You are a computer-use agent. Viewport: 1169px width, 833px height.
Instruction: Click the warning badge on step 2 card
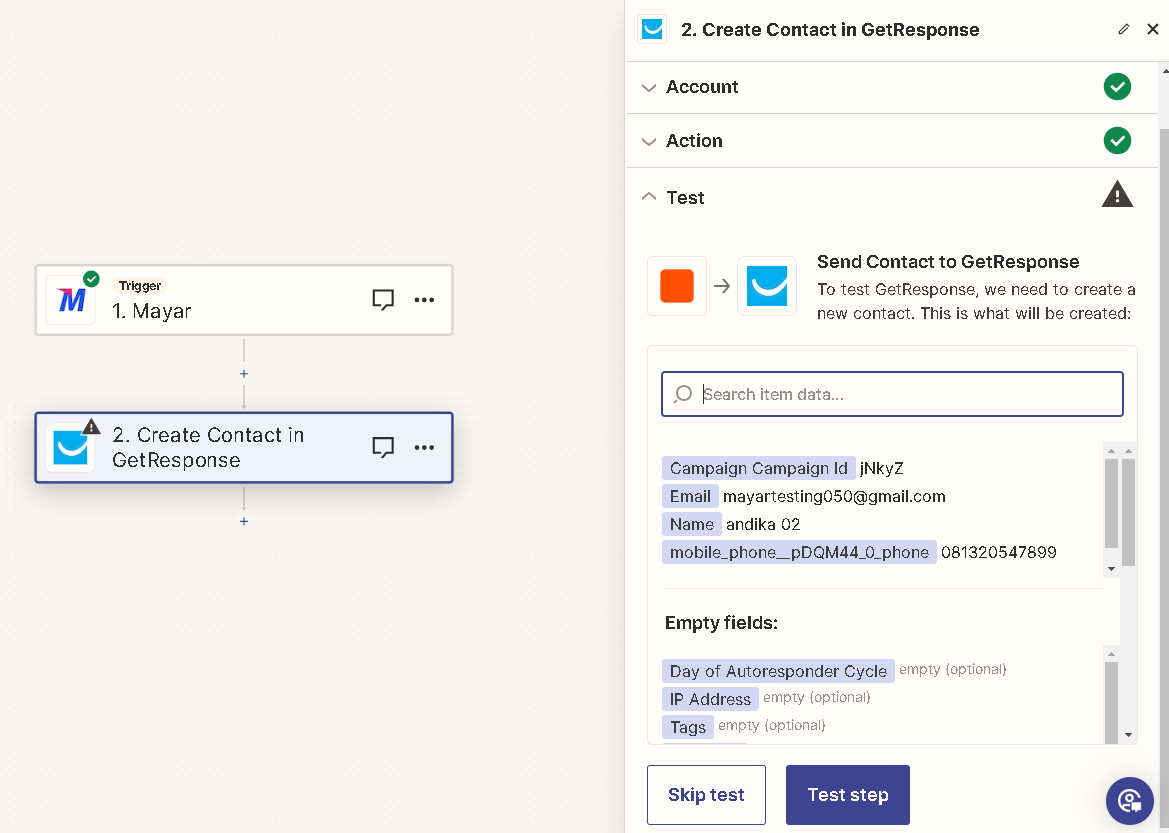click(91, 427)
